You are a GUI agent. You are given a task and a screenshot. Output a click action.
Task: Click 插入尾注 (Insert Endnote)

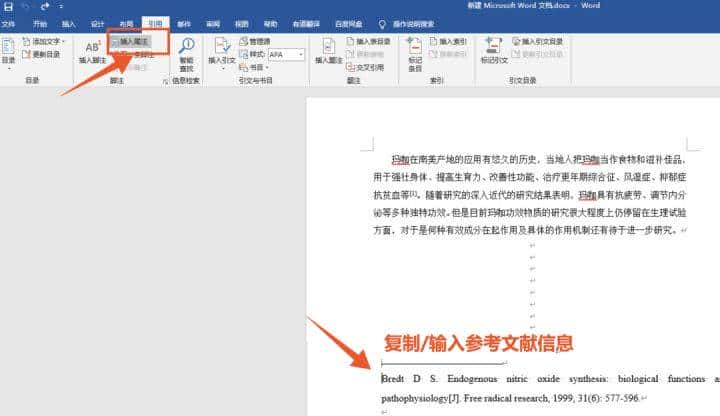pos(130,41)
